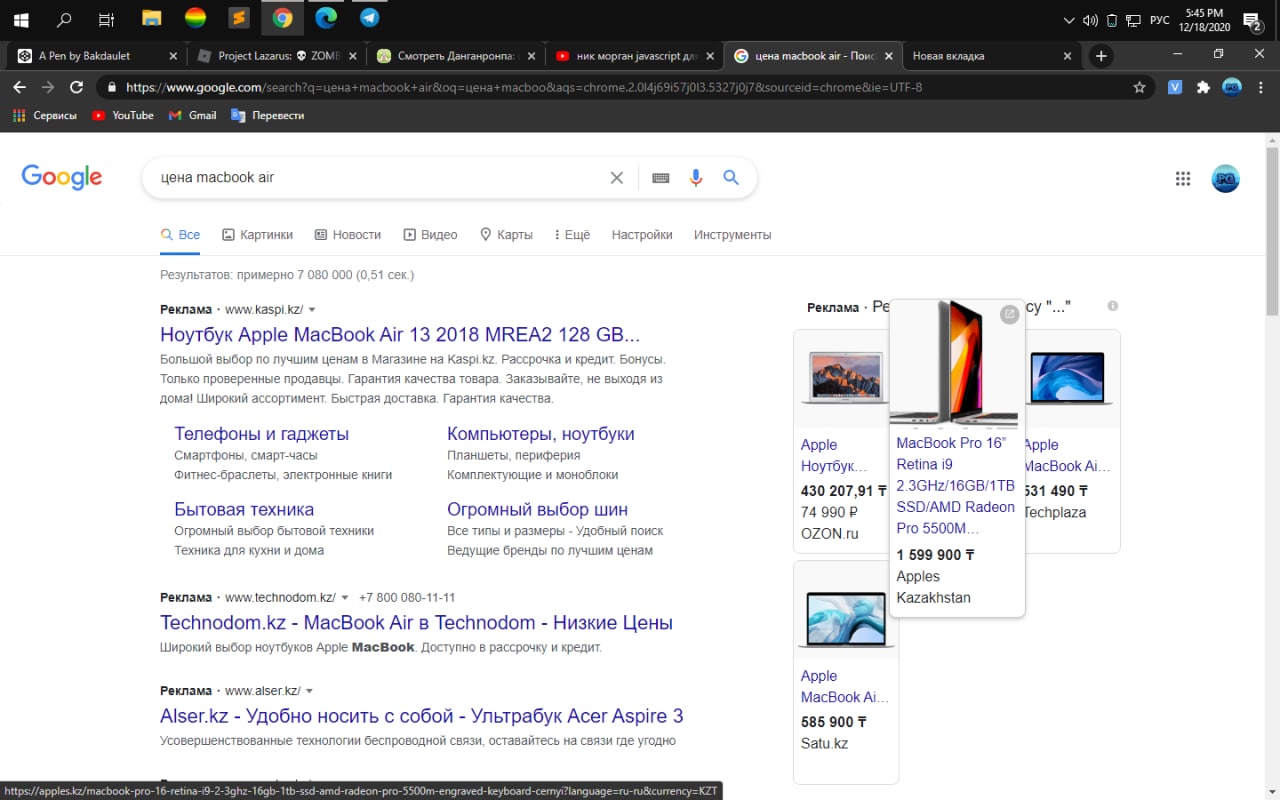Switch to Project Lazarus tab

pyautogui.click(x=277, y=56)
